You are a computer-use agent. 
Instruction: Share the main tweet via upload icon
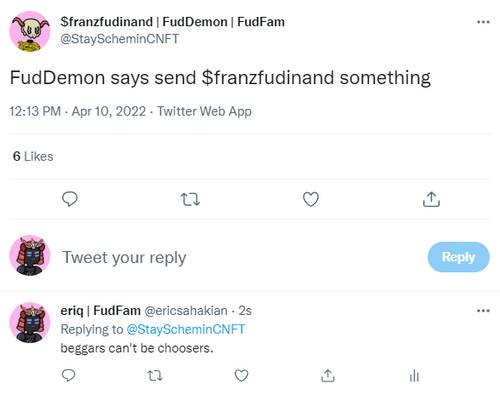coord(431,199)
